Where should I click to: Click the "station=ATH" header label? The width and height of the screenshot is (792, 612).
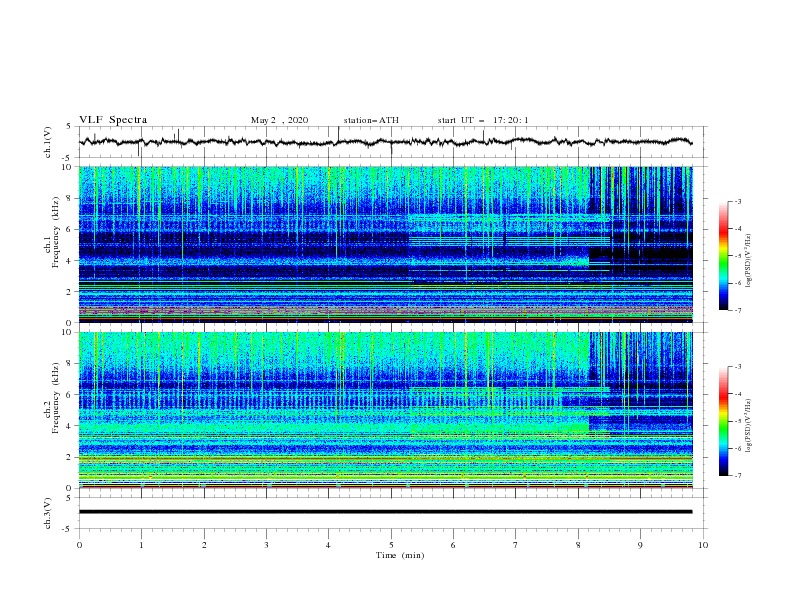coord(371,120)
